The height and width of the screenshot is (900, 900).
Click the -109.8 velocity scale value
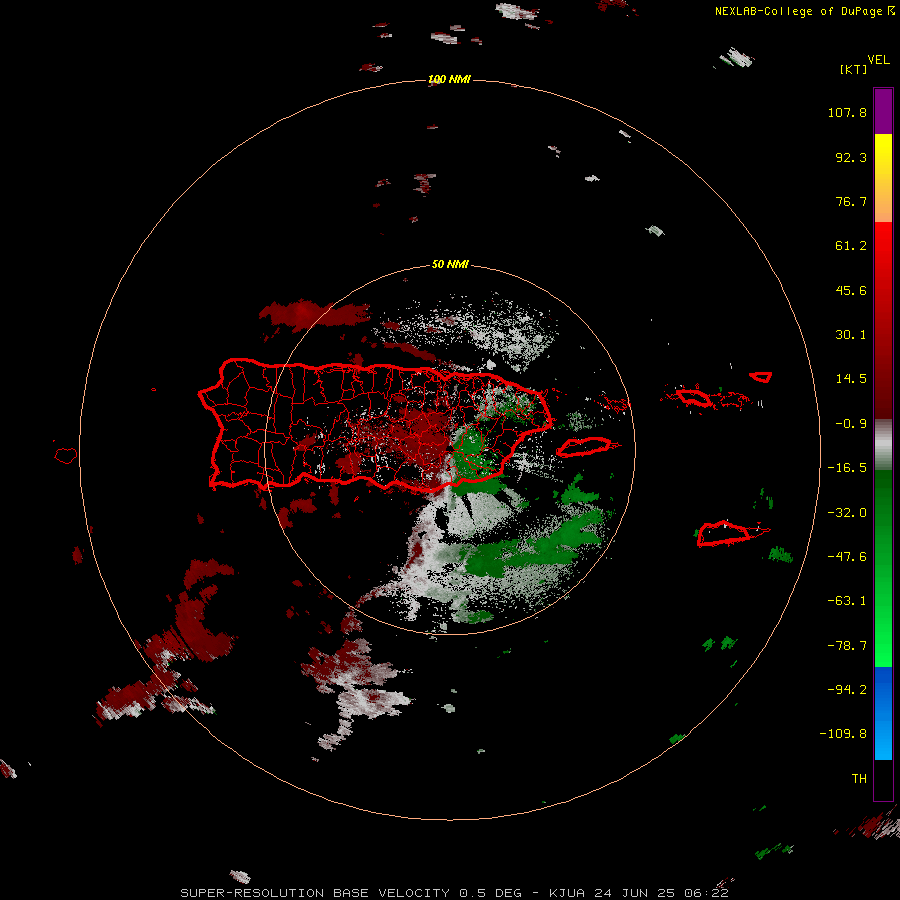(843, 734)
